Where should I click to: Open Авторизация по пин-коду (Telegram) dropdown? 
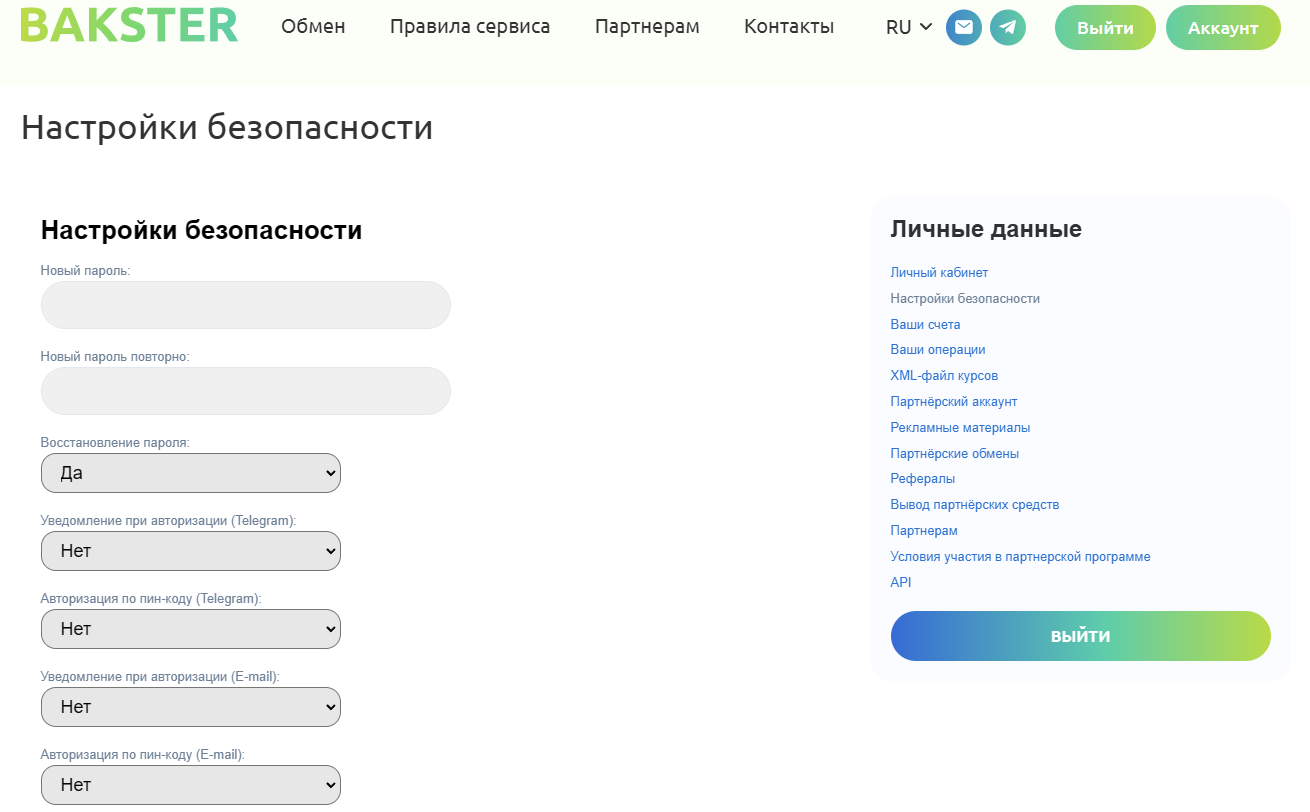pos(191,629)
